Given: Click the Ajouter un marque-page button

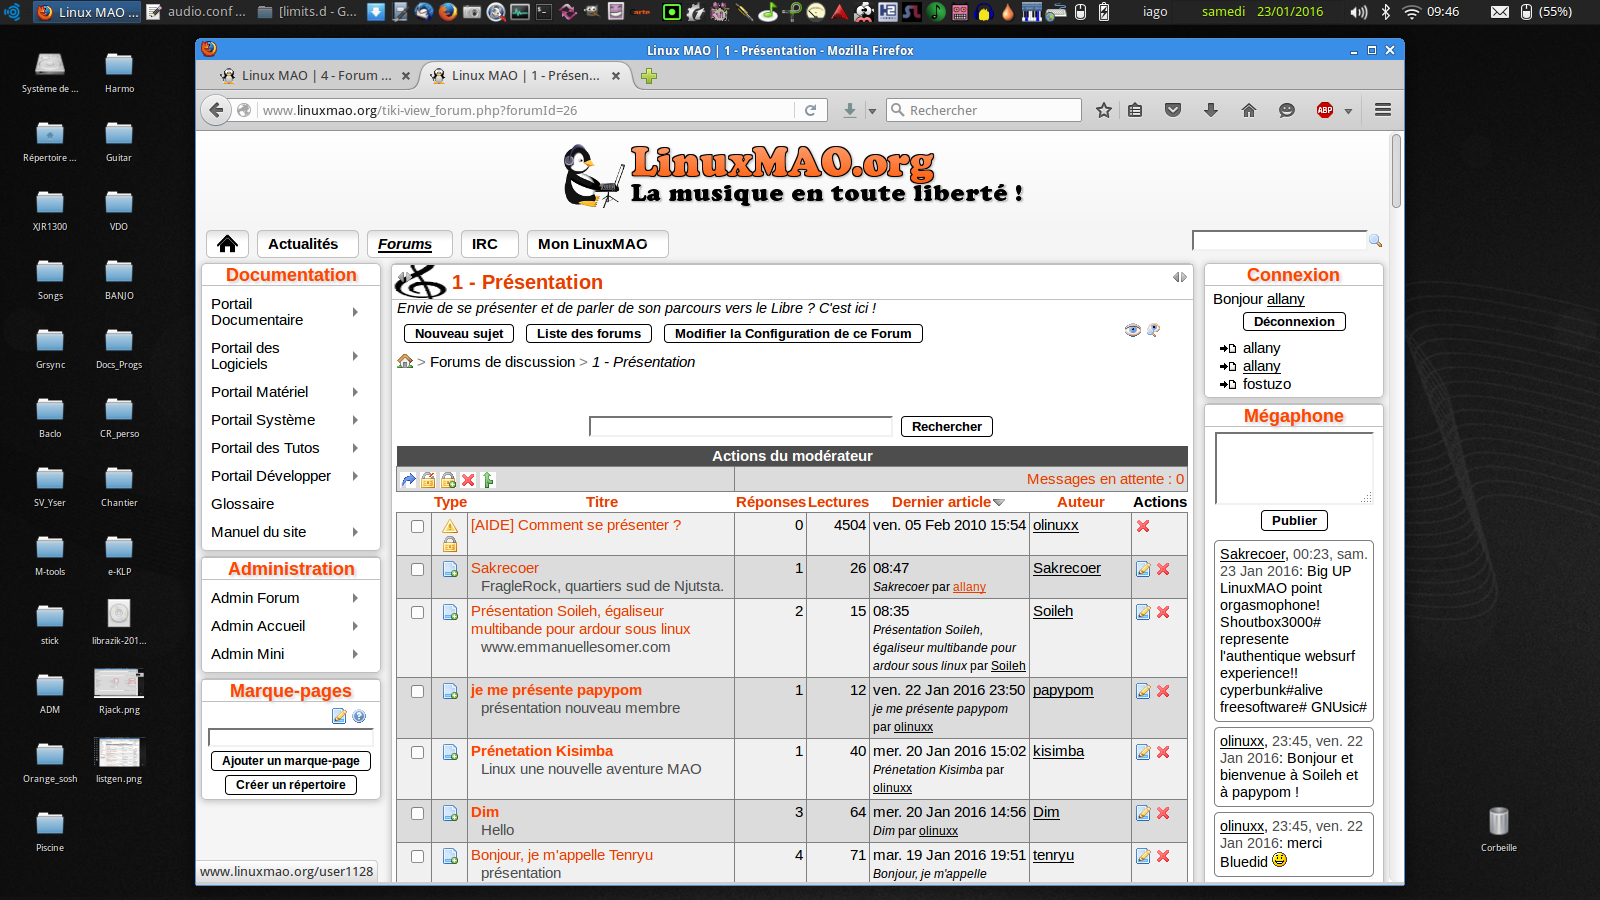Looking at the screenshot, I should 291,761.
